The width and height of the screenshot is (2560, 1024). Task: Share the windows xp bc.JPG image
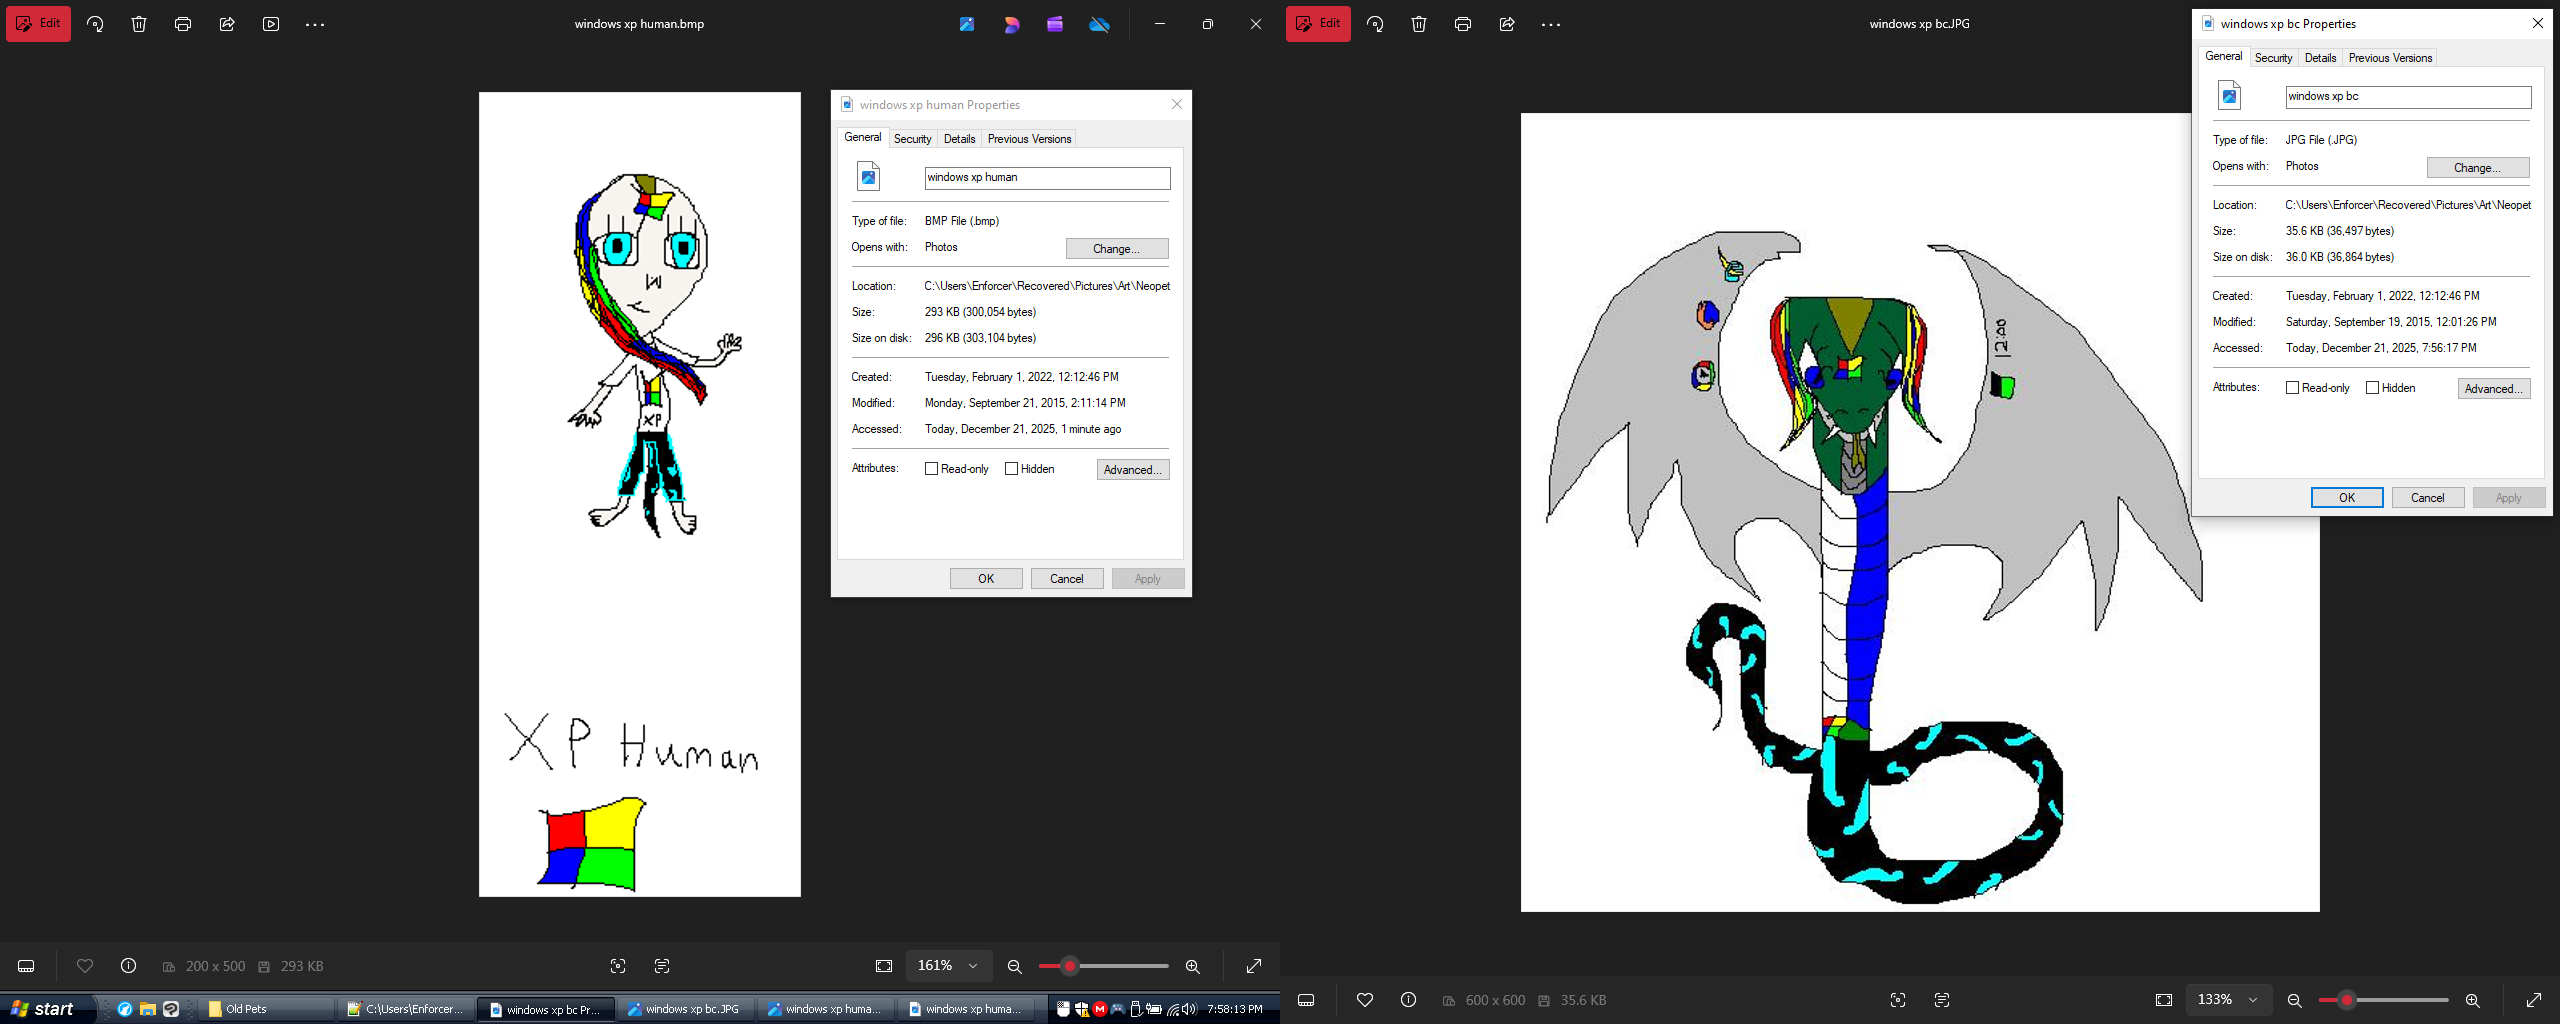click(x=1506, y=24)
